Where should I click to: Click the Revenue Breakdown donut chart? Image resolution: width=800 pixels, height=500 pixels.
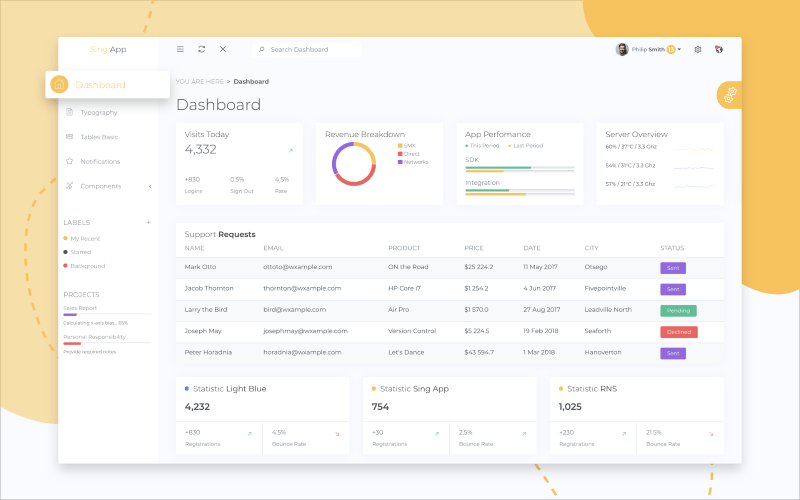point(354,164)
